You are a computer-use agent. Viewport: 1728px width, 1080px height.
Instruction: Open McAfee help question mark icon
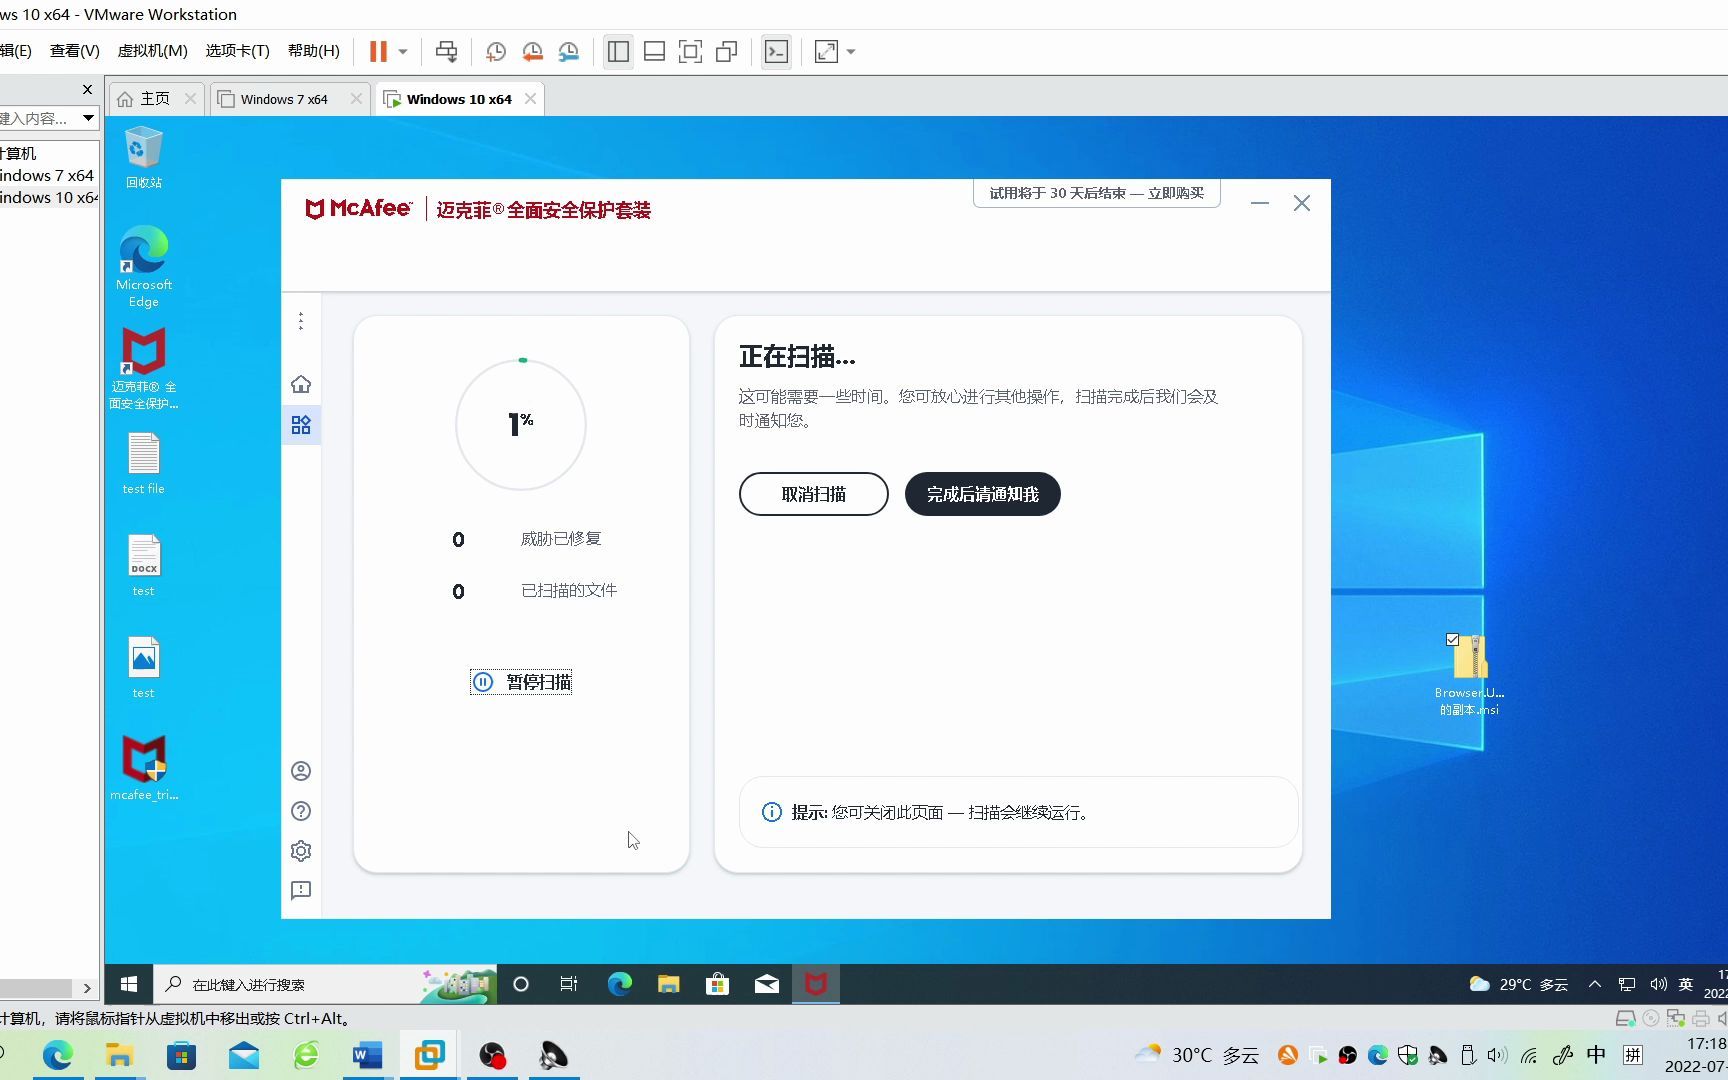click(x=301, y=811)
